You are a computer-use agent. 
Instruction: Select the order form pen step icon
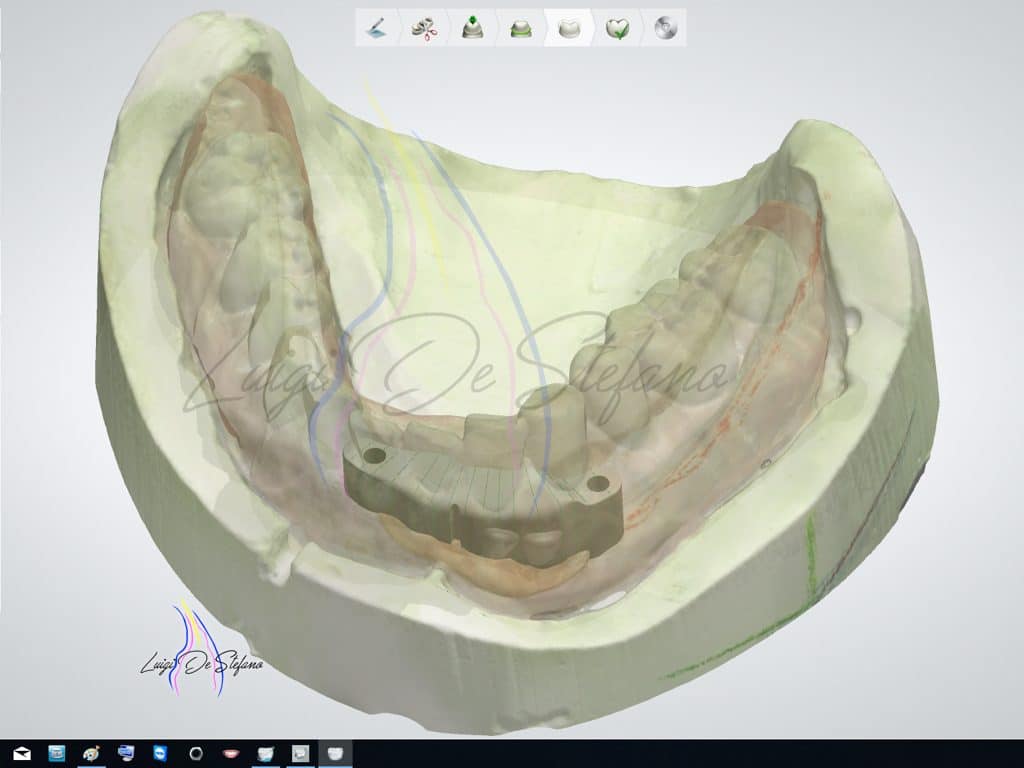(378, 28)
